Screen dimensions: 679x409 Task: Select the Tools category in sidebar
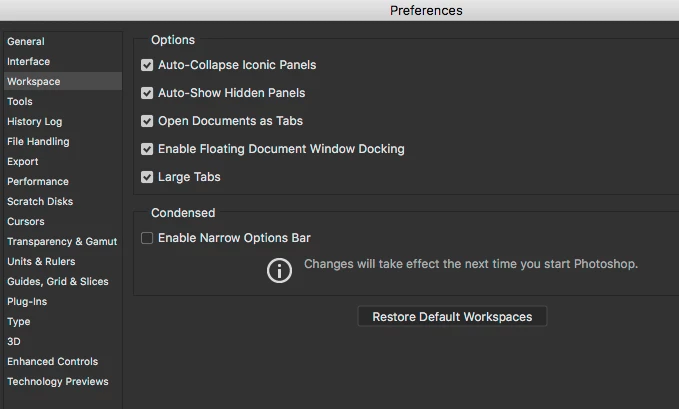coord(20,101)
